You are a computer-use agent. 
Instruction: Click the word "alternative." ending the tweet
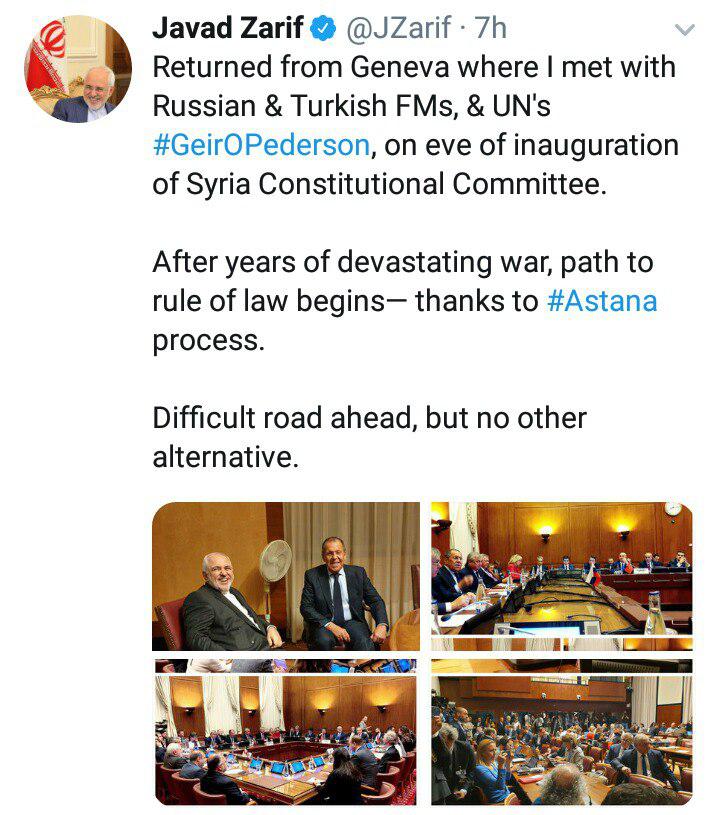[x=225, y=457]
